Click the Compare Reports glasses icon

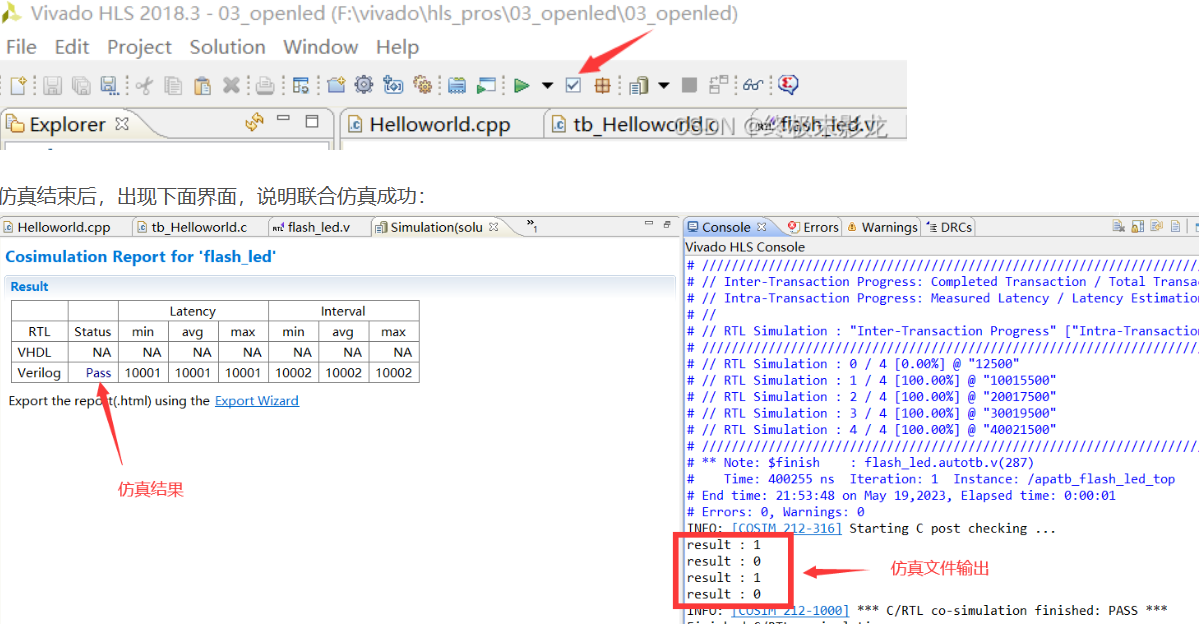(x=753, y=85)
